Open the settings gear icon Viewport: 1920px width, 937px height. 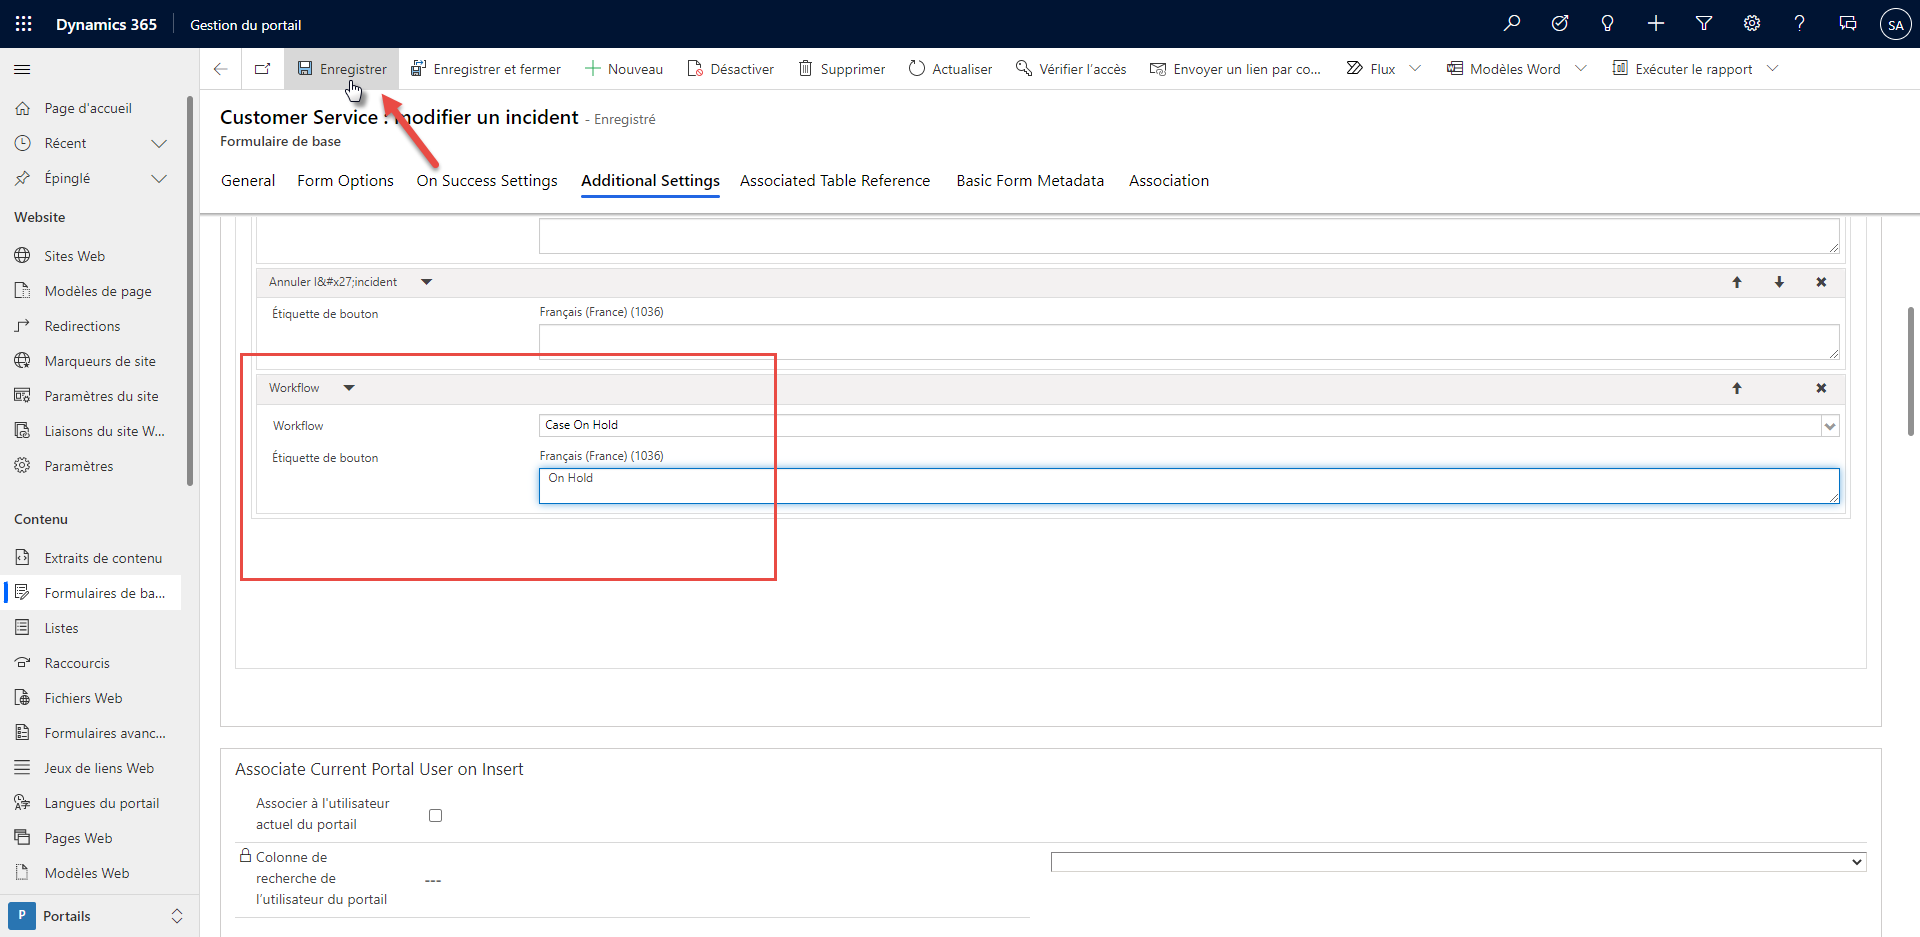pyautogui.click(x=1751, y=23)
